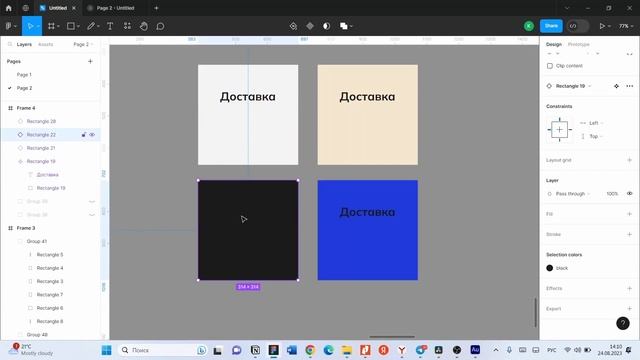
Task: Click the component properties icon beside Rectangle 19
Action: coord(616,86)
